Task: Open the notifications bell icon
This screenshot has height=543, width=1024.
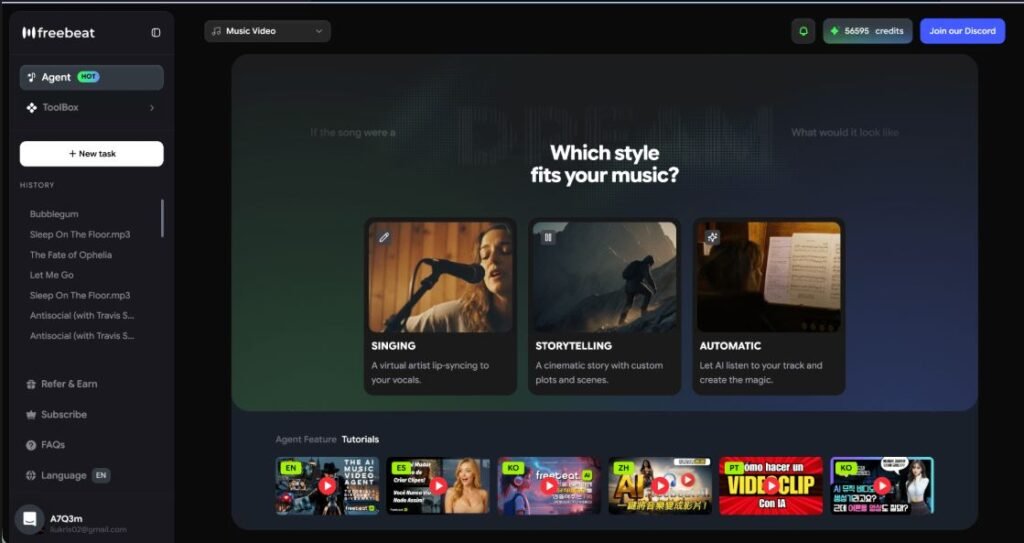Action: [803, 31]
